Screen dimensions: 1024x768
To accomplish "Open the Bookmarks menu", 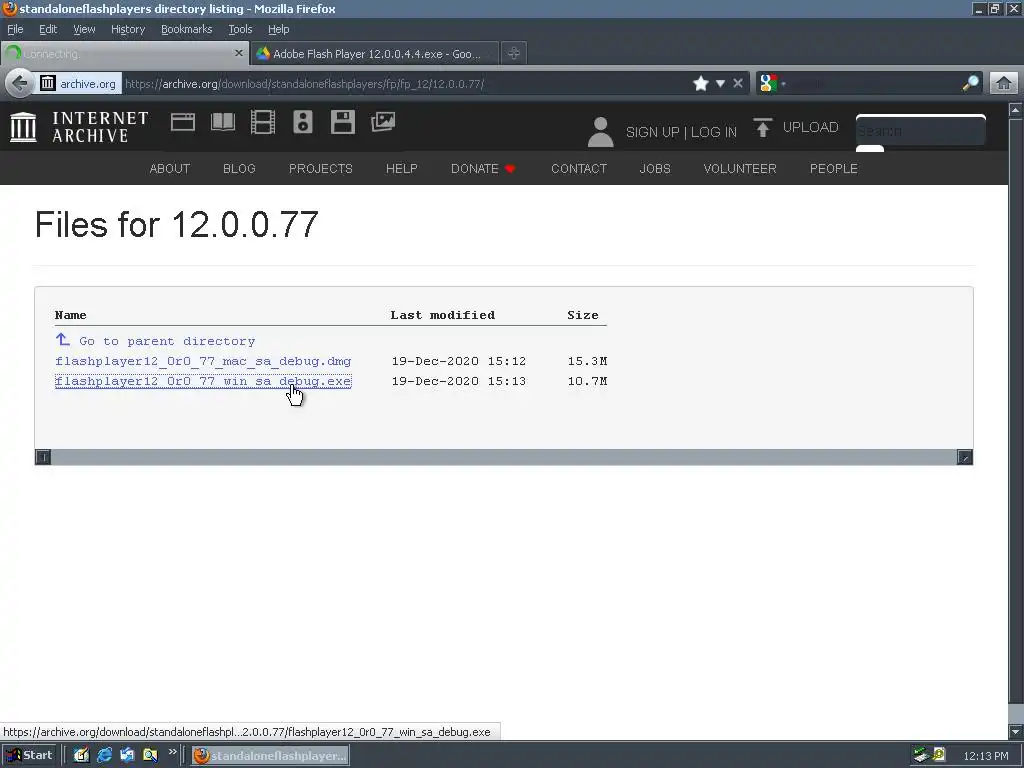I will (x=186, y=29).
